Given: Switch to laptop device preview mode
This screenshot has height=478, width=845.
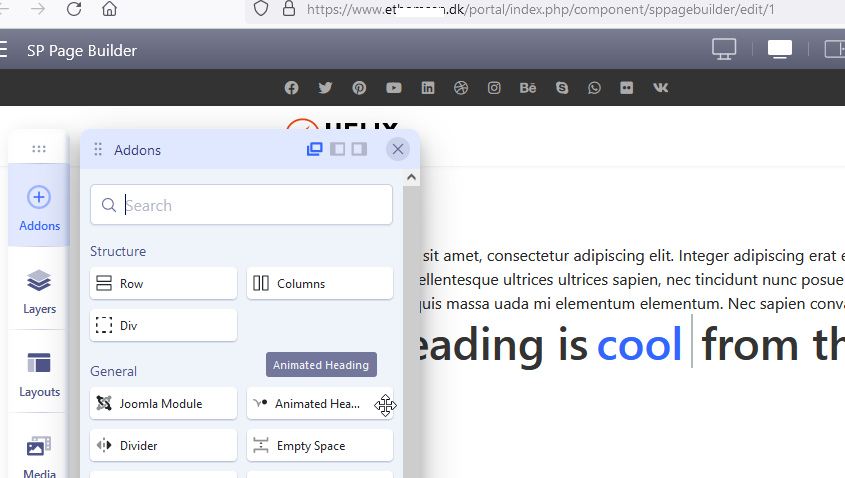Looking at the screenshot, I should (780, 49).
